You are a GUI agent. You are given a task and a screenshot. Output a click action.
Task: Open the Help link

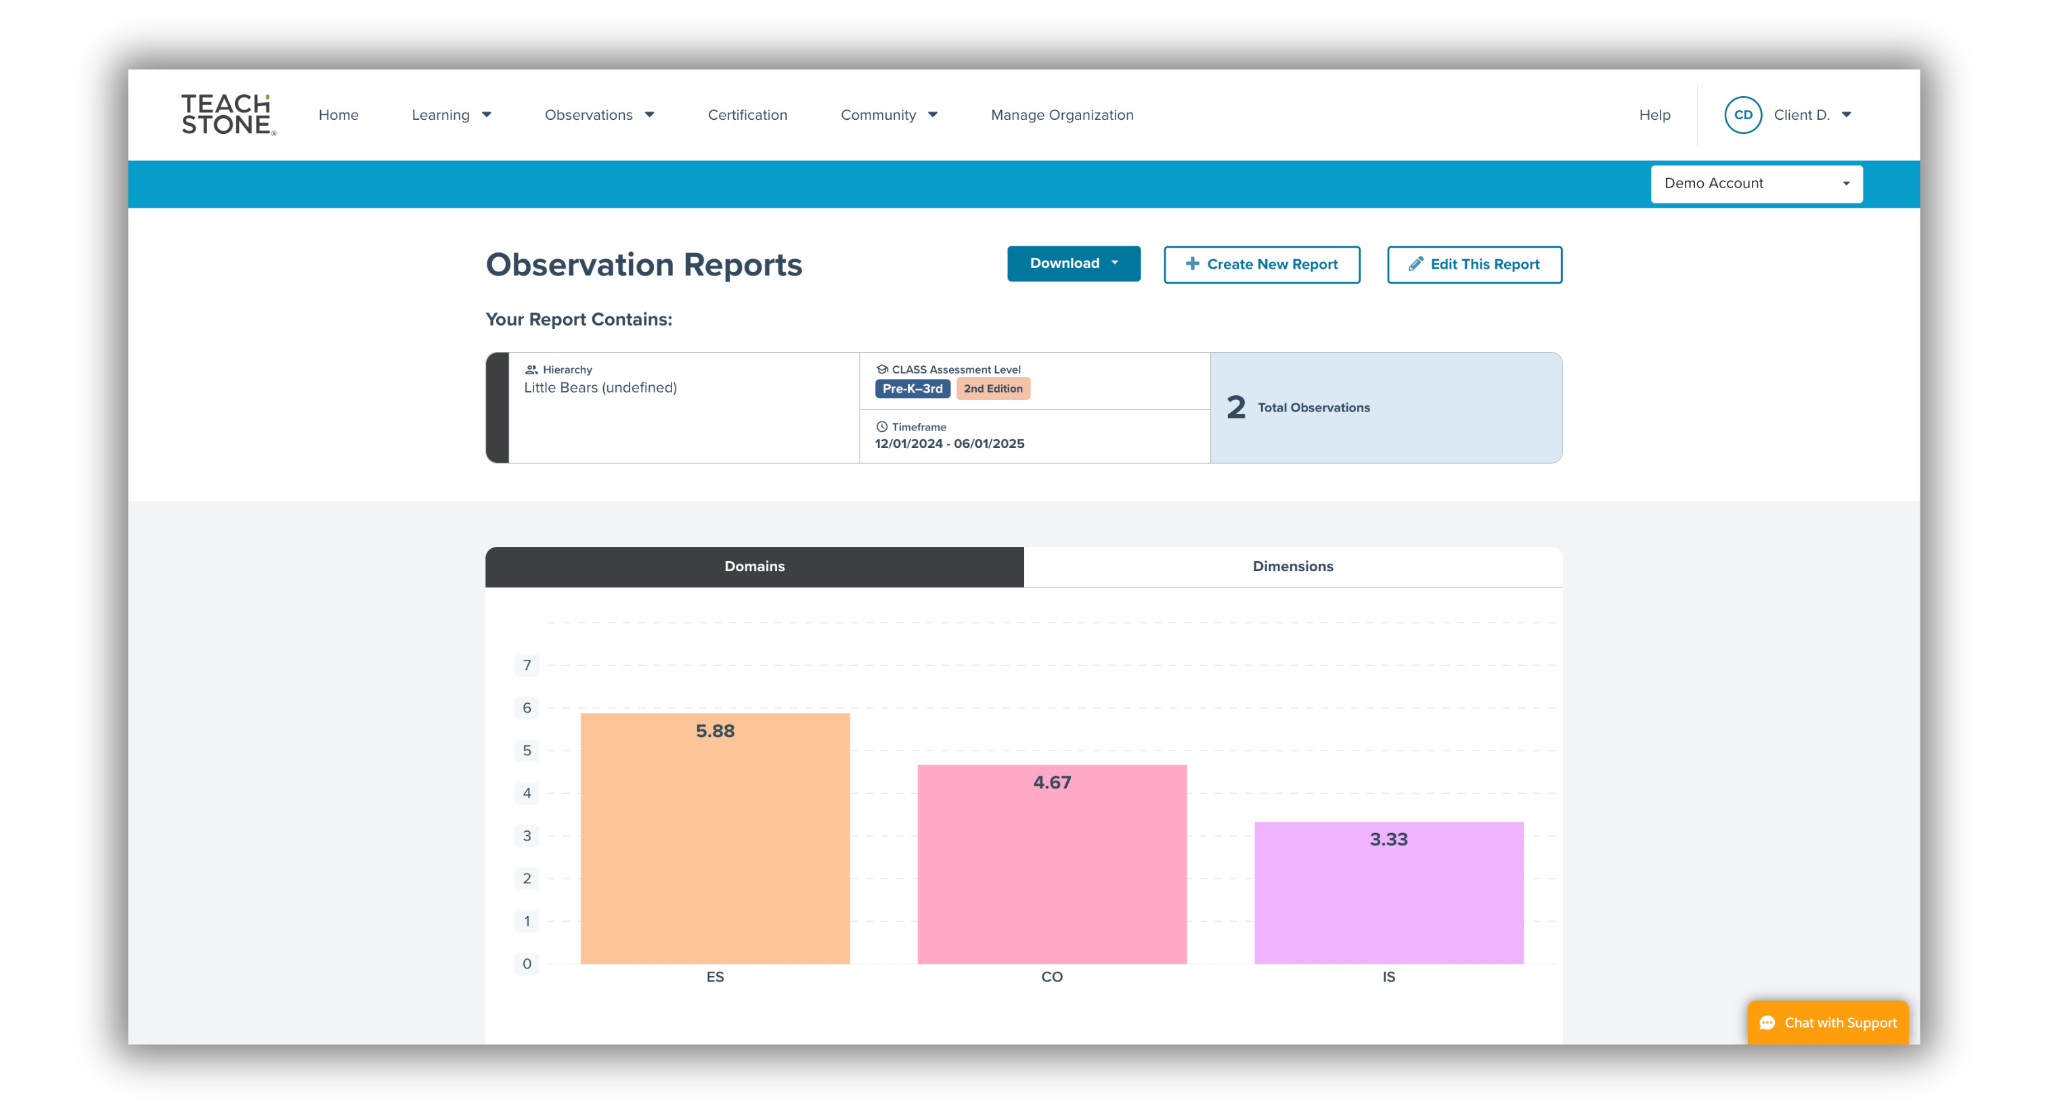point(1654,115)
